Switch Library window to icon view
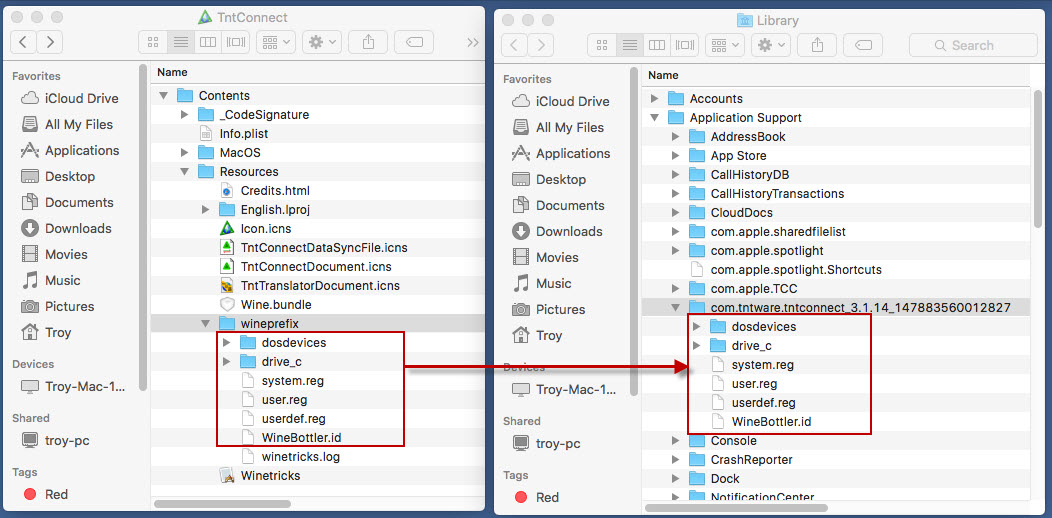The image size is (1052, 518). pyautogui.click(x=602, y=45)
